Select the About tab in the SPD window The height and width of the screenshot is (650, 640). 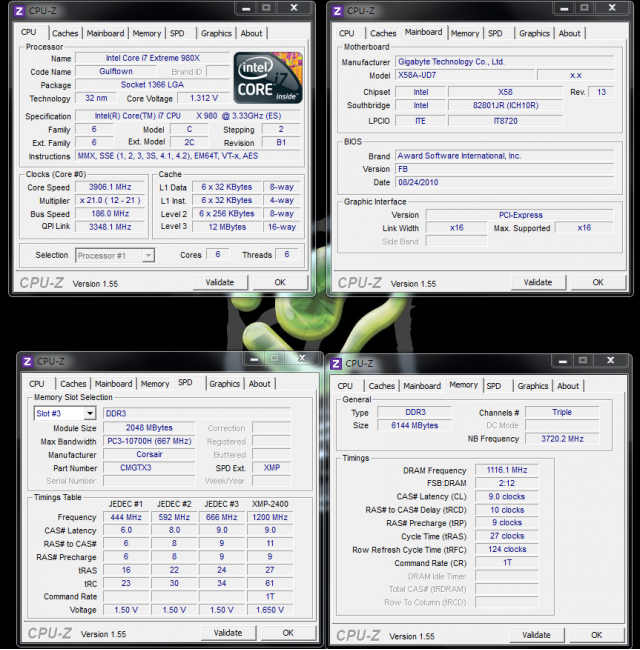tap(259, 384)
